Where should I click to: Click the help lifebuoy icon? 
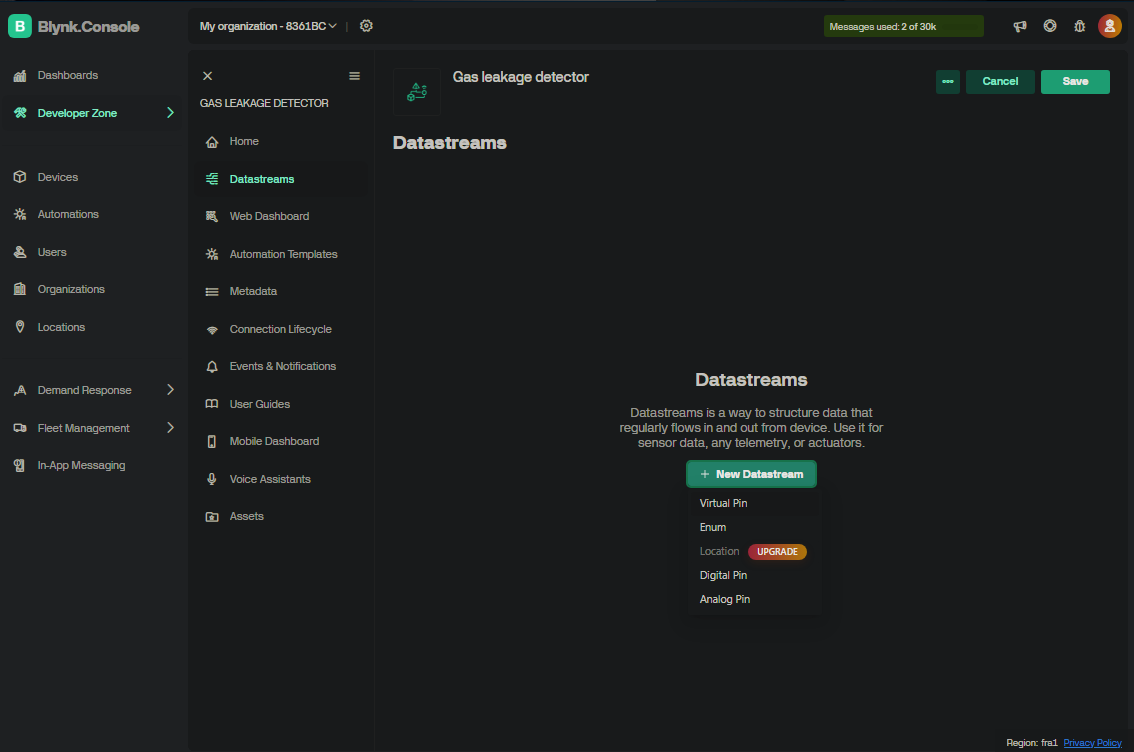(x=1050, y=26)
